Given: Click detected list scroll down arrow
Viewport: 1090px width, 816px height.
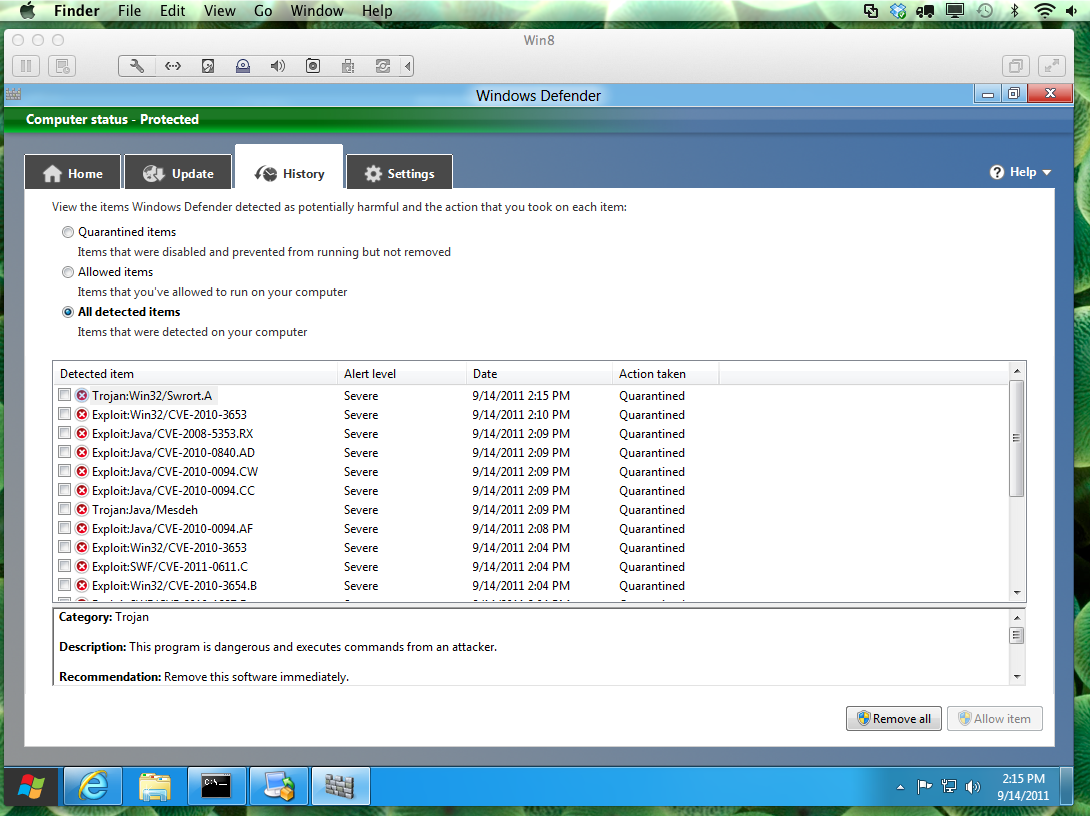Looking at the screenshot, I should point(1017,593).
